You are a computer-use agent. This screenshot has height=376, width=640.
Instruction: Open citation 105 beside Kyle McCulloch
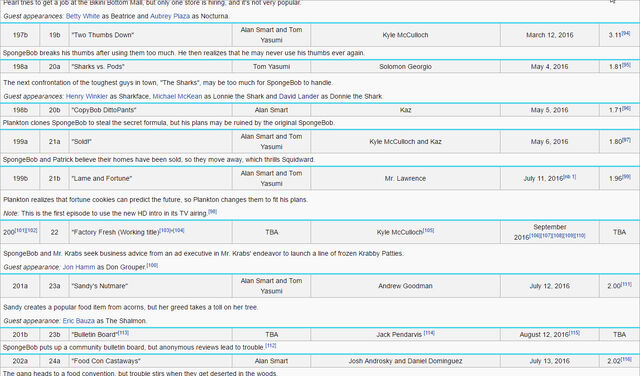click(429, 230)
